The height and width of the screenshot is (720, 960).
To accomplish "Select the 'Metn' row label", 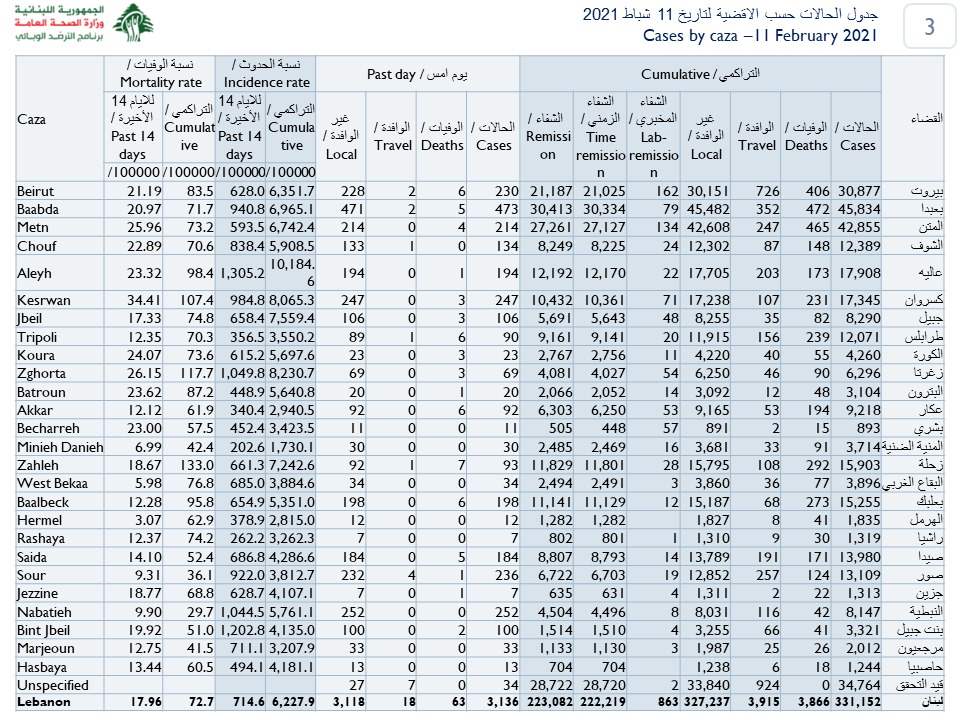I will [32, 227].
